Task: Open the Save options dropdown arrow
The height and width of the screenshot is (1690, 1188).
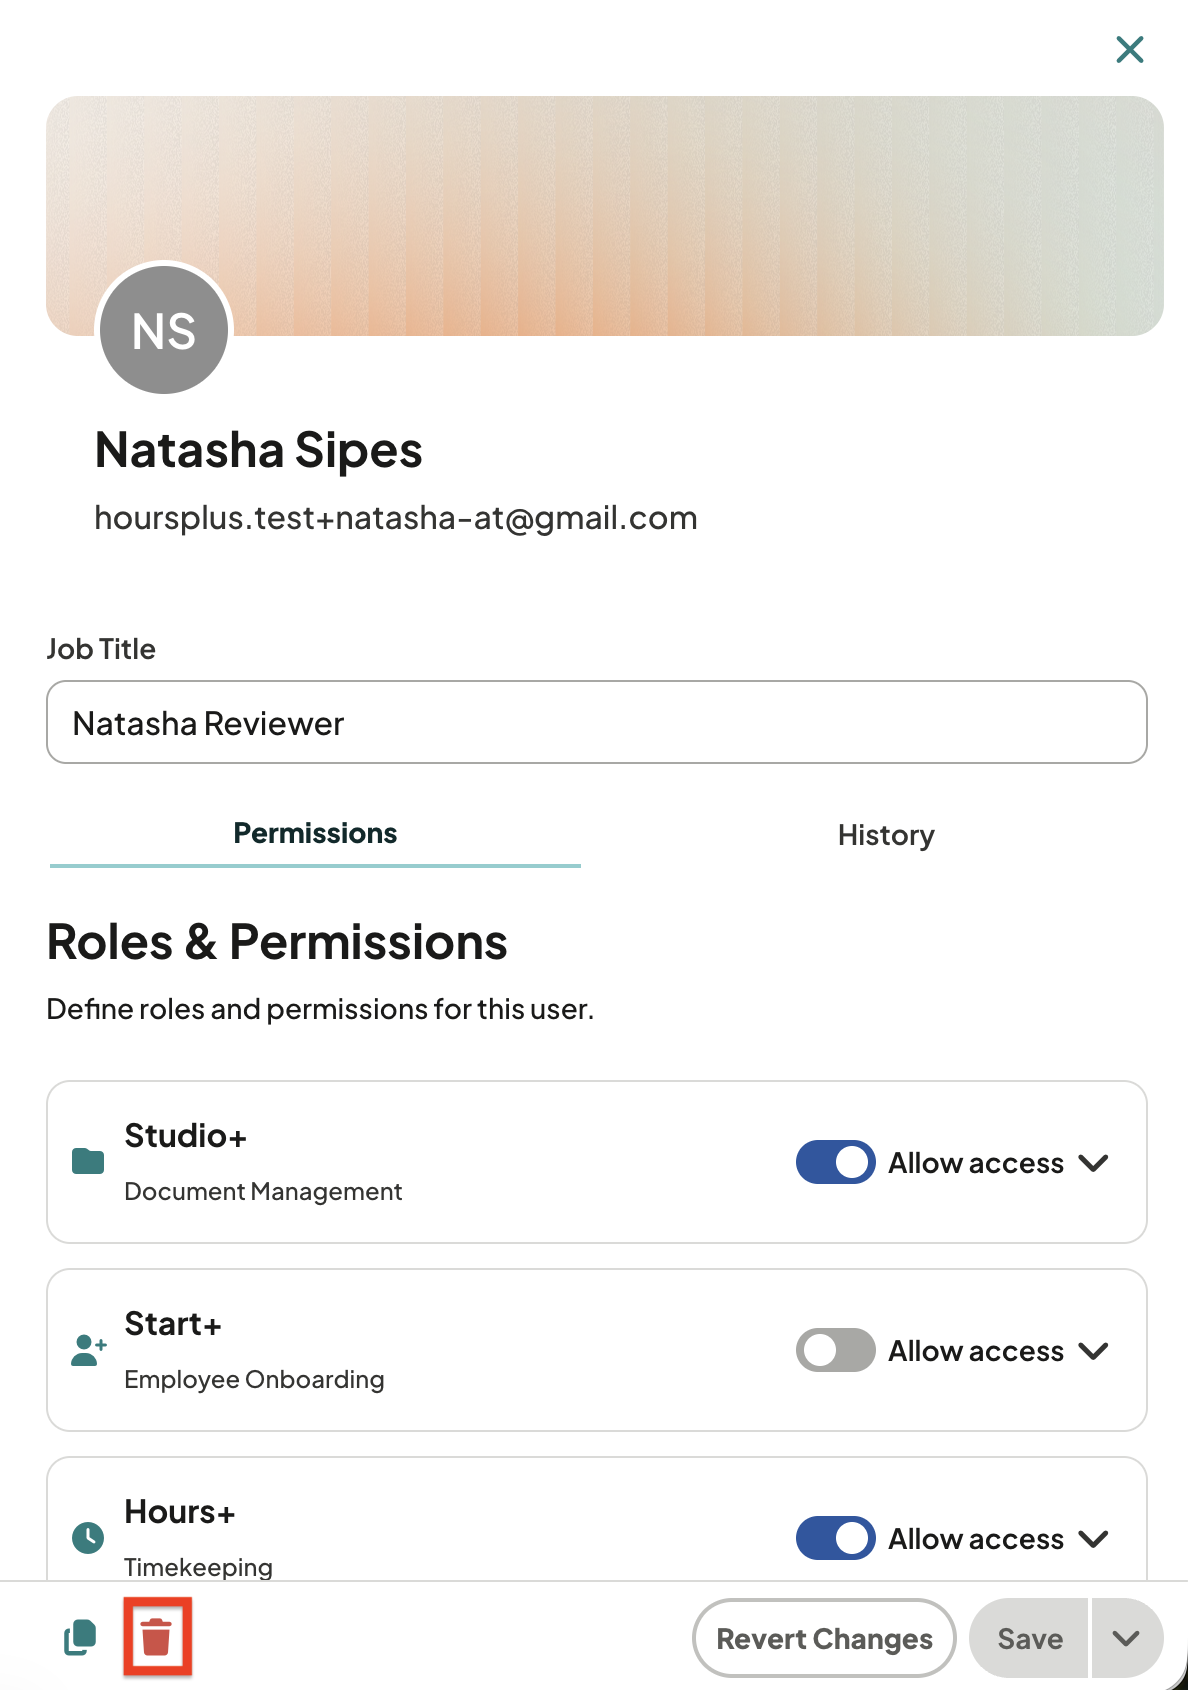Action: pos(1127,1638)
